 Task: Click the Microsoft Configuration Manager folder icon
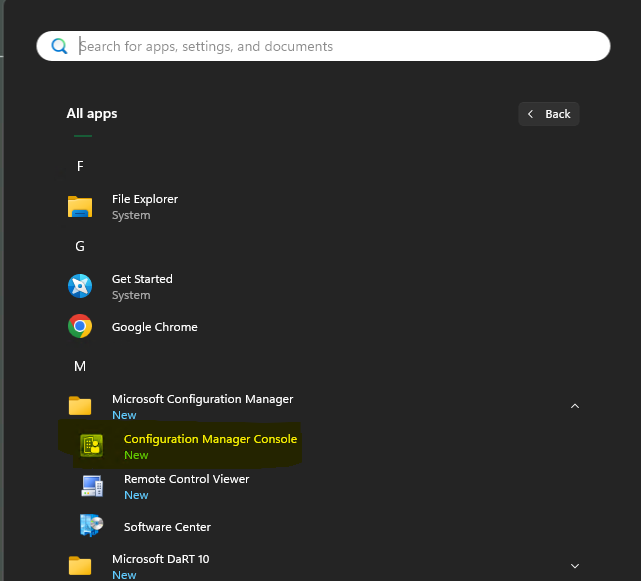pyautogui.click(x=80, y=406)
